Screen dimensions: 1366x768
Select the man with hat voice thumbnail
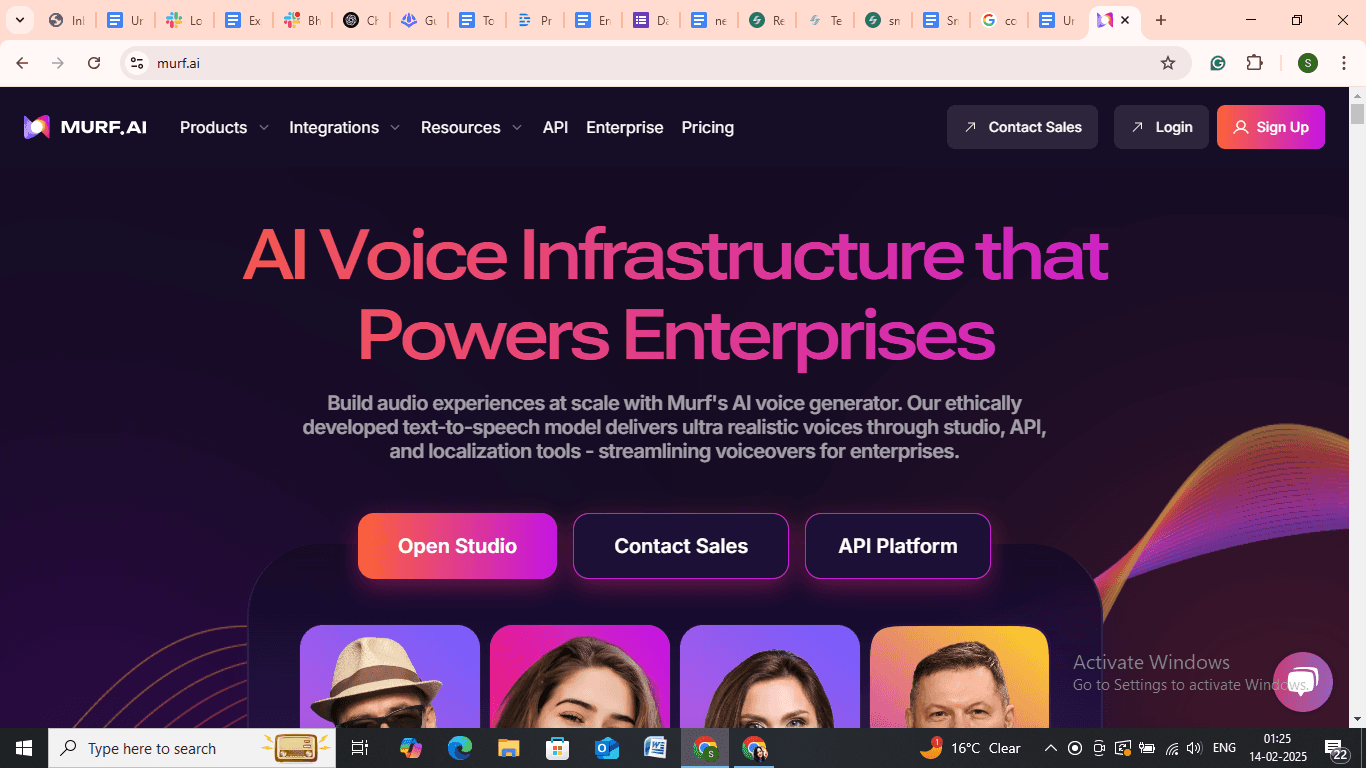click(x=390, y=676)
